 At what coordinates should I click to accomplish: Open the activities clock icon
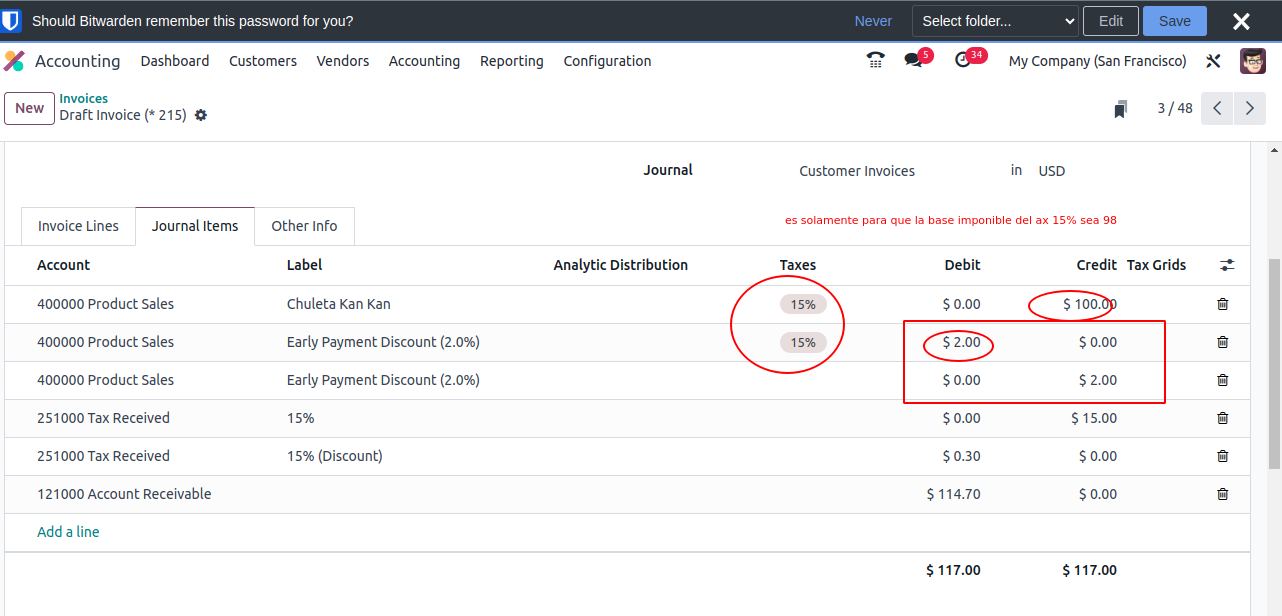(x=963, y=61)
